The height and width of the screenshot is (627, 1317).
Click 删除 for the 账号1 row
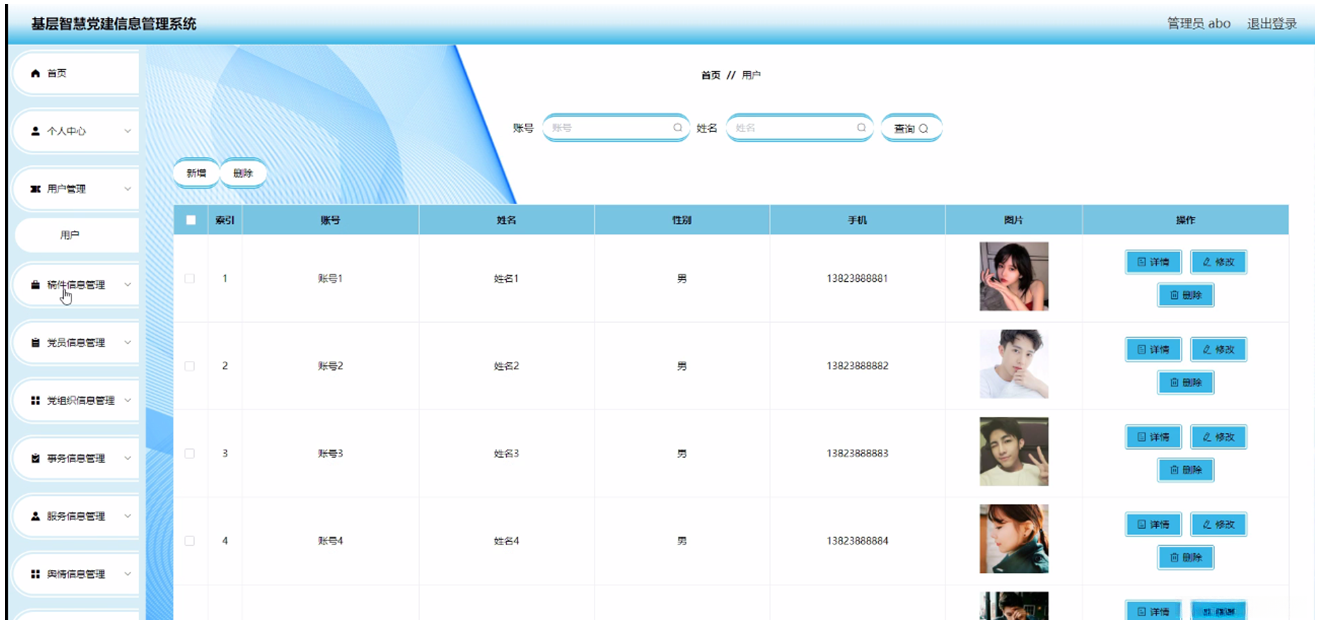[1186, 295]
